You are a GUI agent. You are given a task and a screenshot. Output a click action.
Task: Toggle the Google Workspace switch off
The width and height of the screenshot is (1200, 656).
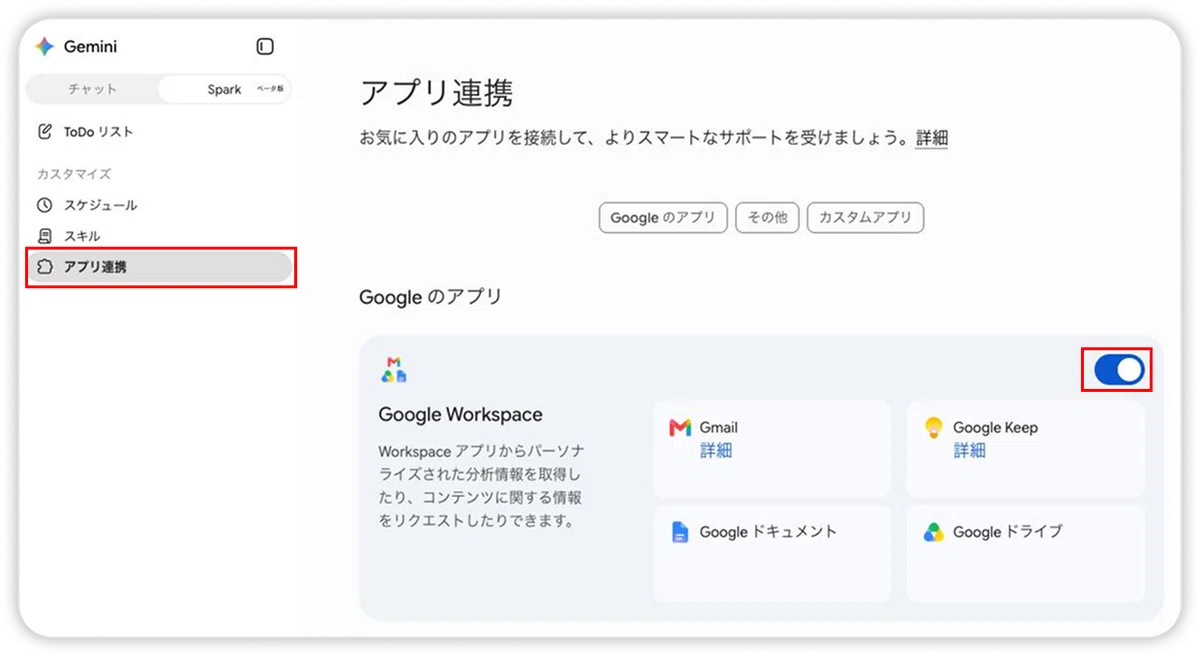click(1118, 370)
